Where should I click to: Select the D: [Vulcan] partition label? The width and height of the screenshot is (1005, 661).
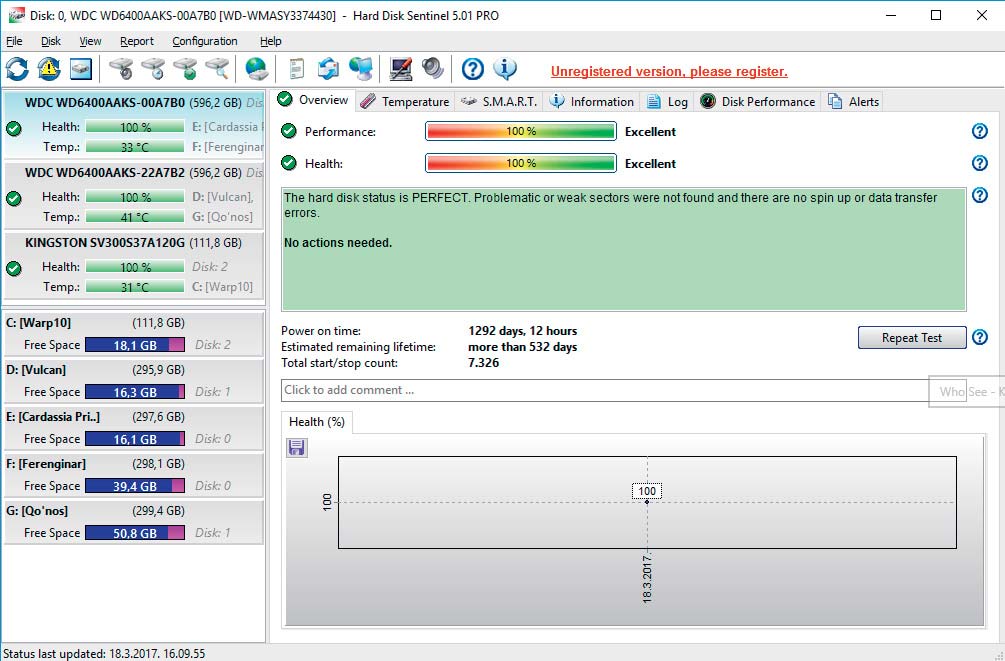pos(36,370)
